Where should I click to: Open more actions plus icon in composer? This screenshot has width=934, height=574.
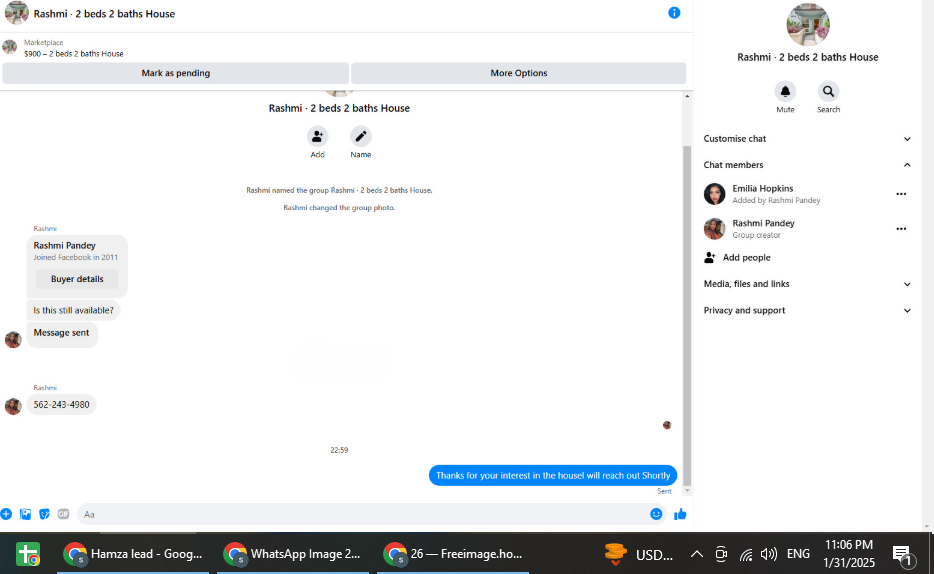pyautogui.click(x=6, y=514)
